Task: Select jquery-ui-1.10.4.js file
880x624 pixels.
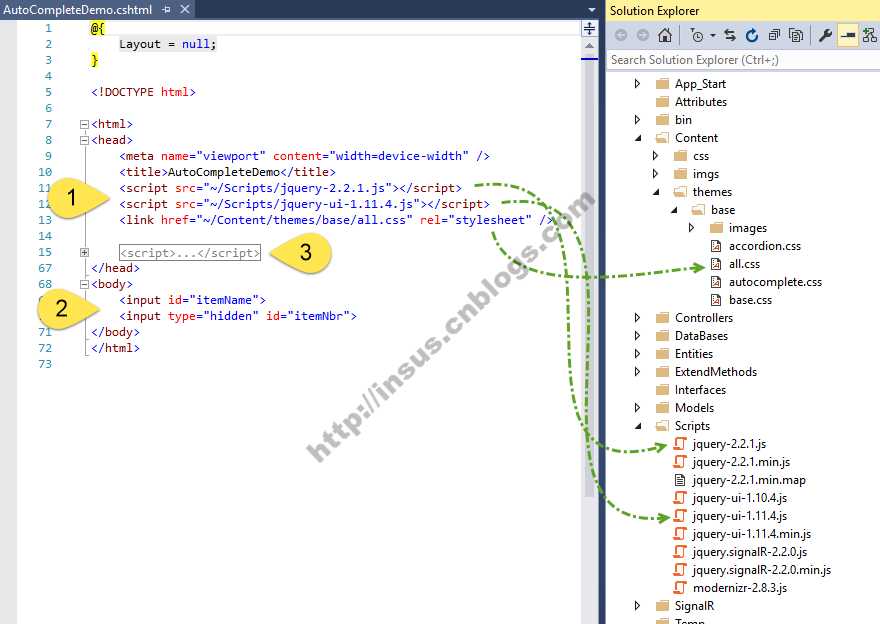Action: point(739,498)
